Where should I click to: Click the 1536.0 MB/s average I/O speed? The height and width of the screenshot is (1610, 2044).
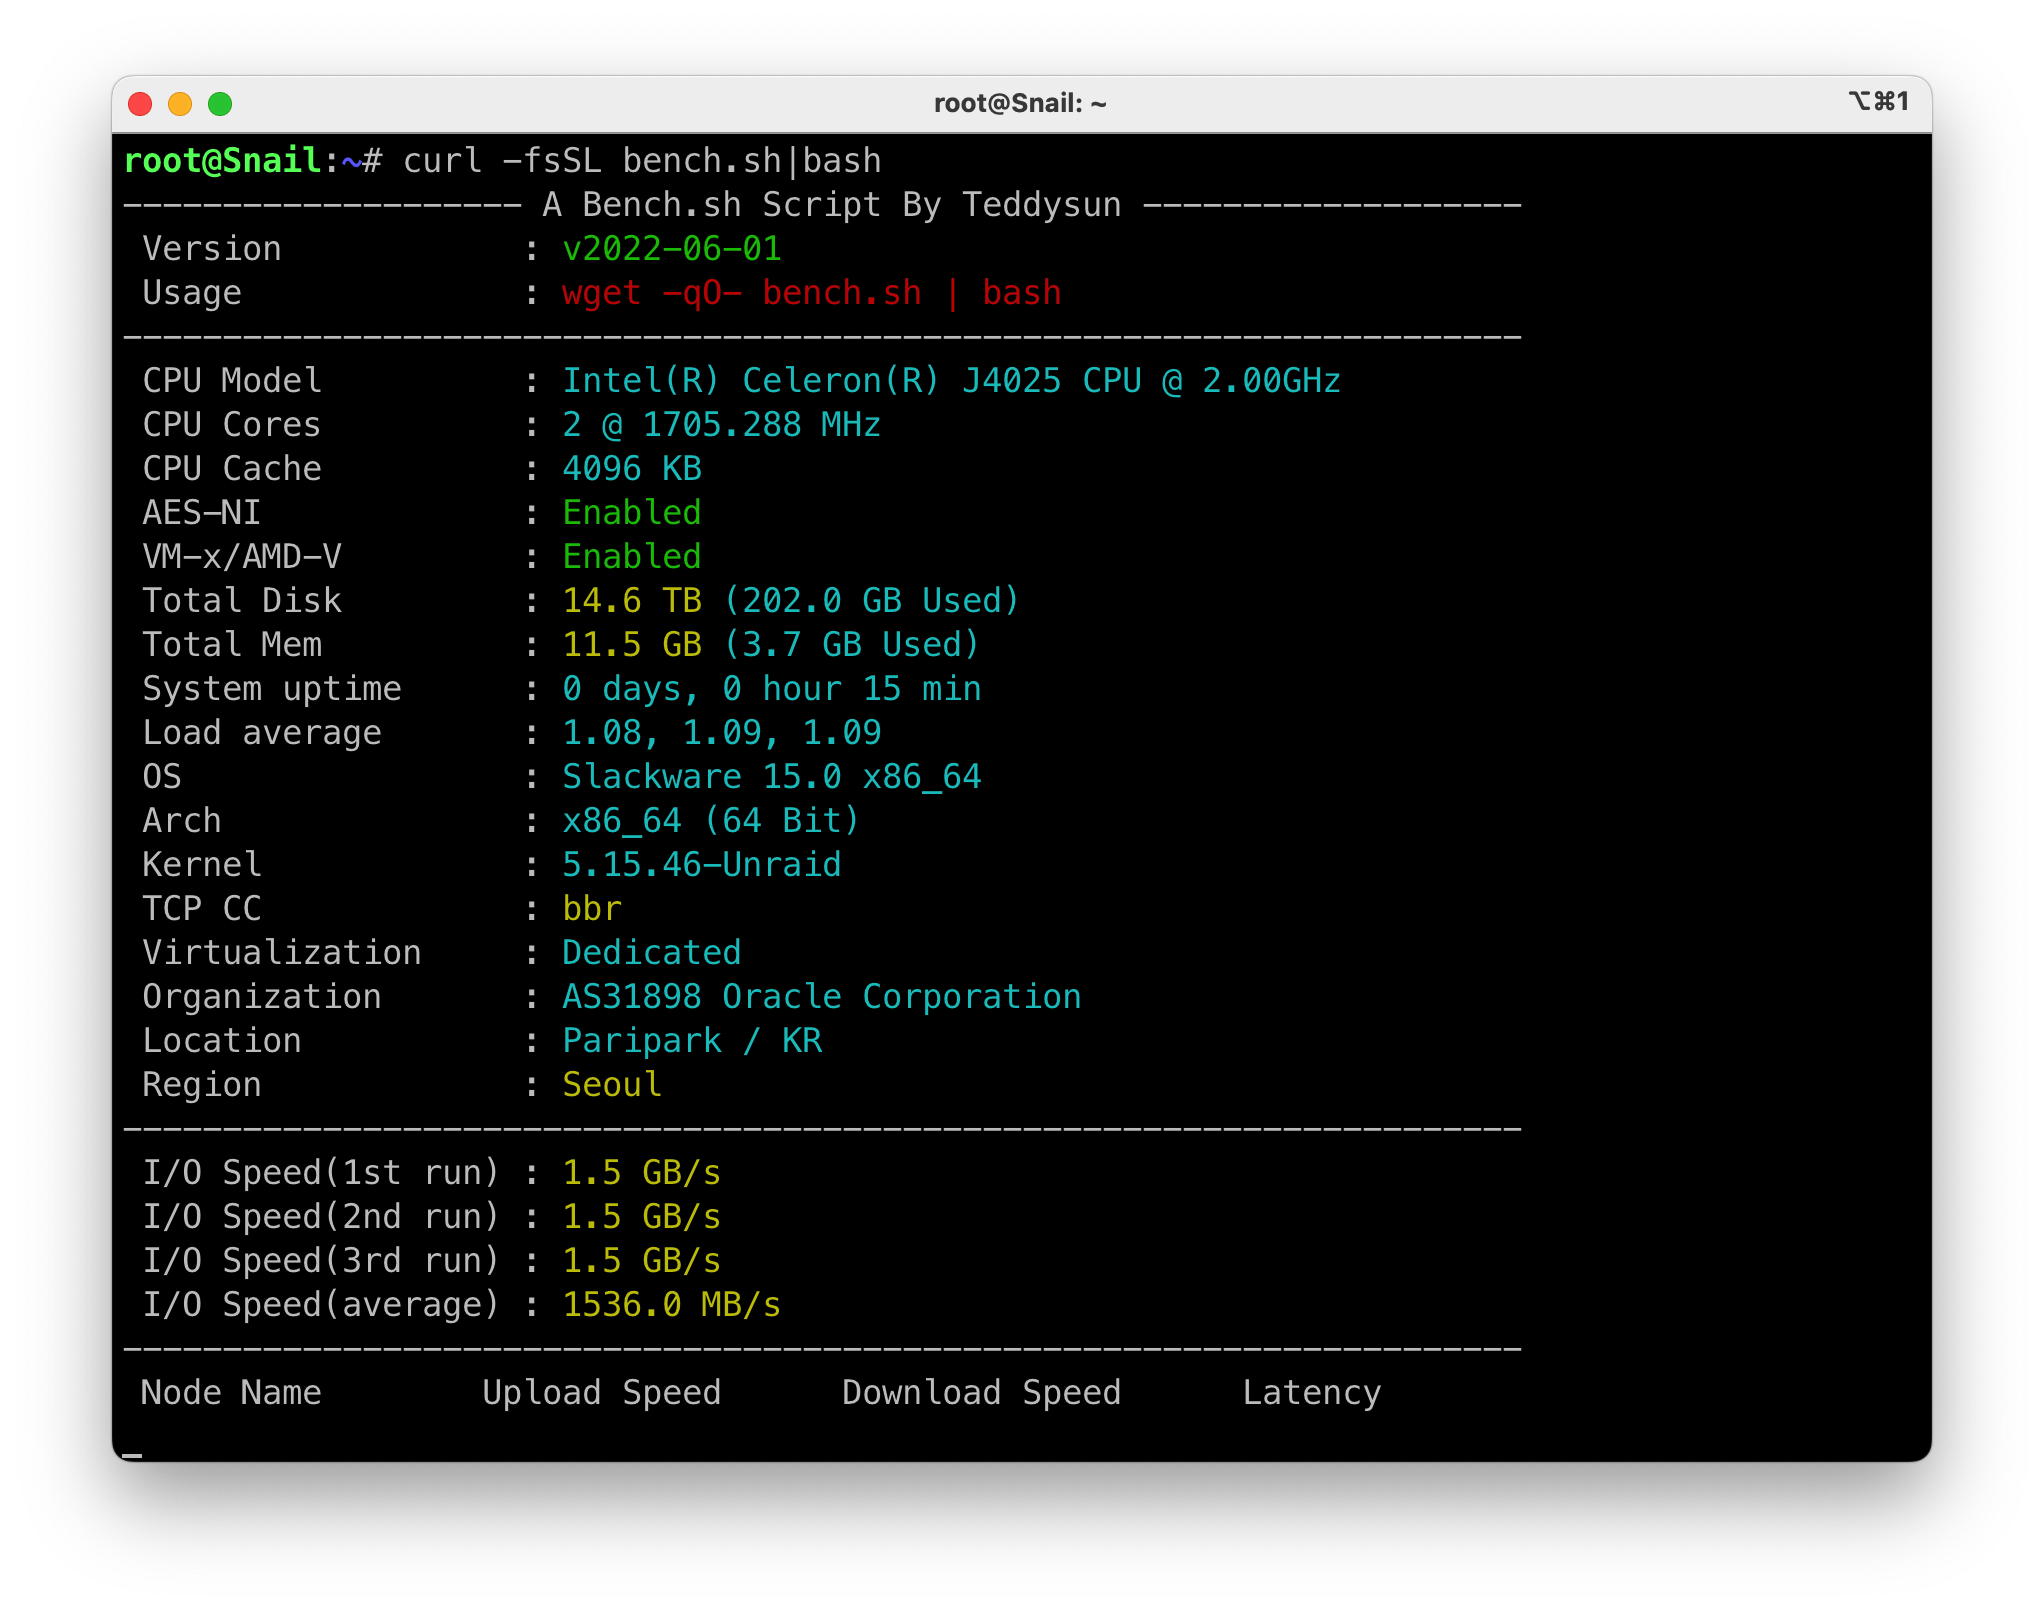[671, 1305]
